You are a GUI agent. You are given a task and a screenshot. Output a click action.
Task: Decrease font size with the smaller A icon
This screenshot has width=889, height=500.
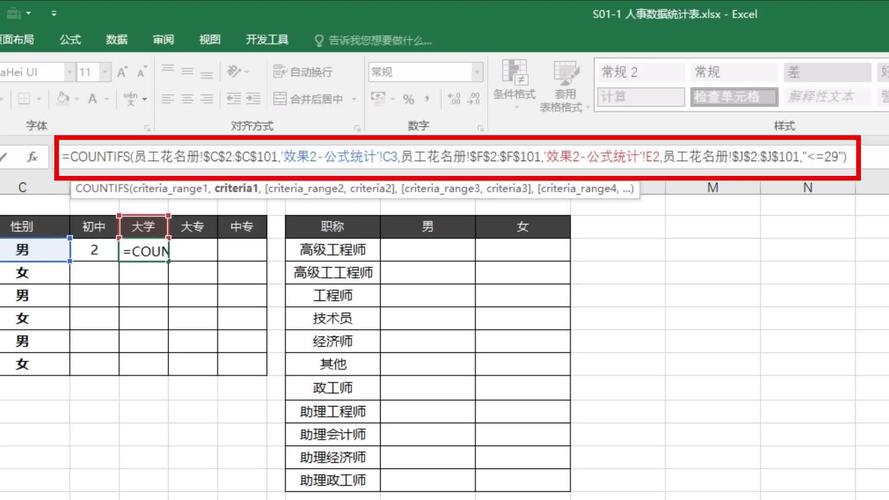pos(142,72)
